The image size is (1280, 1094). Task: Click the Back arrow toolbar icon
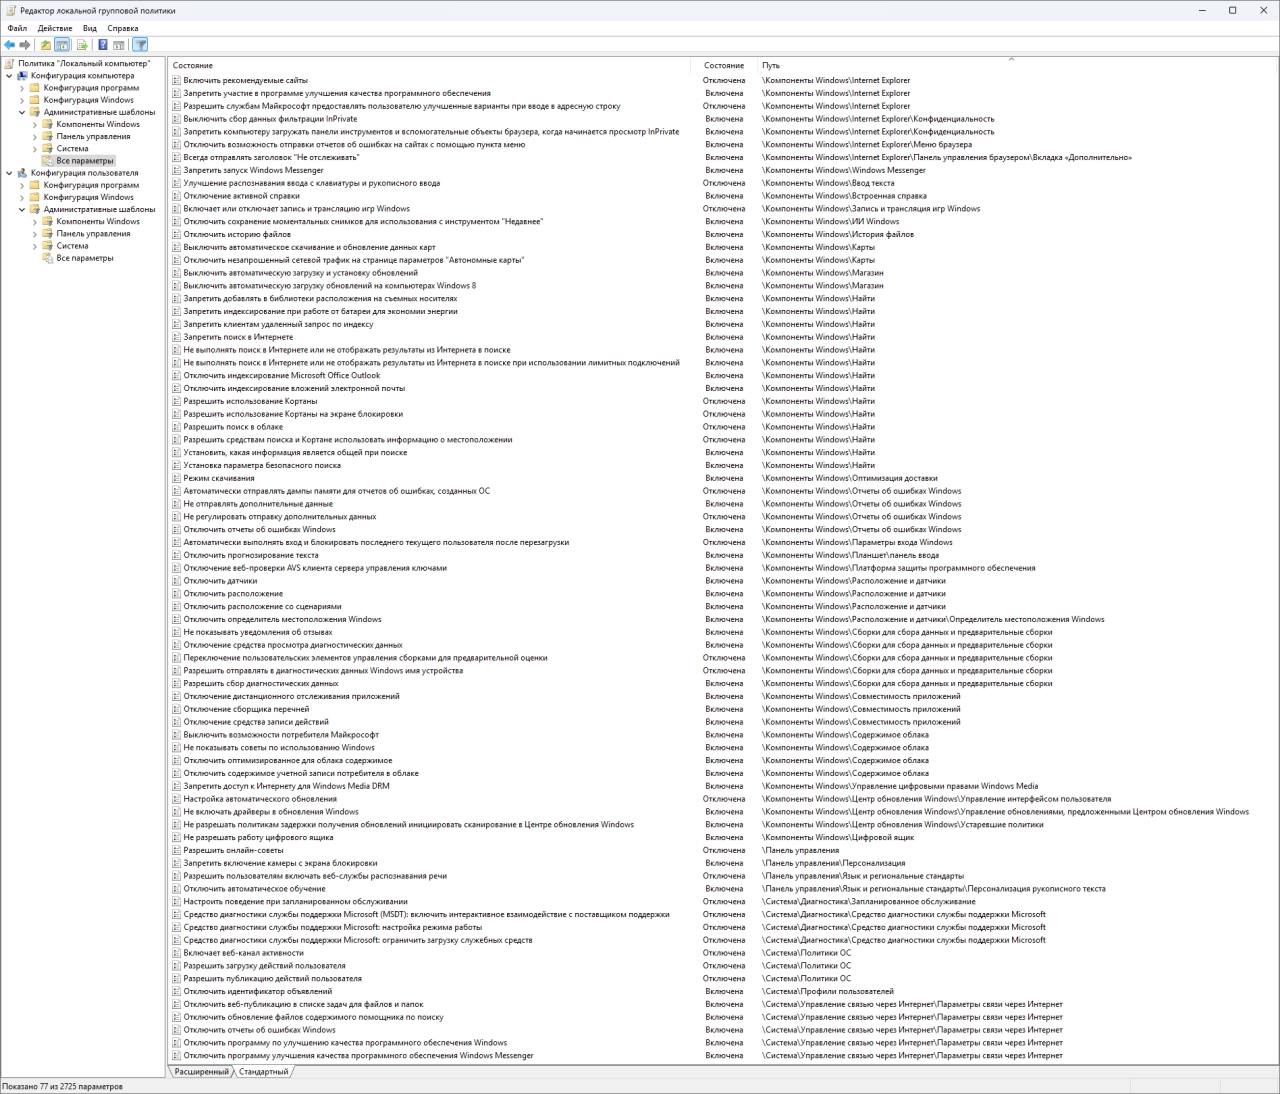point(10,45)
